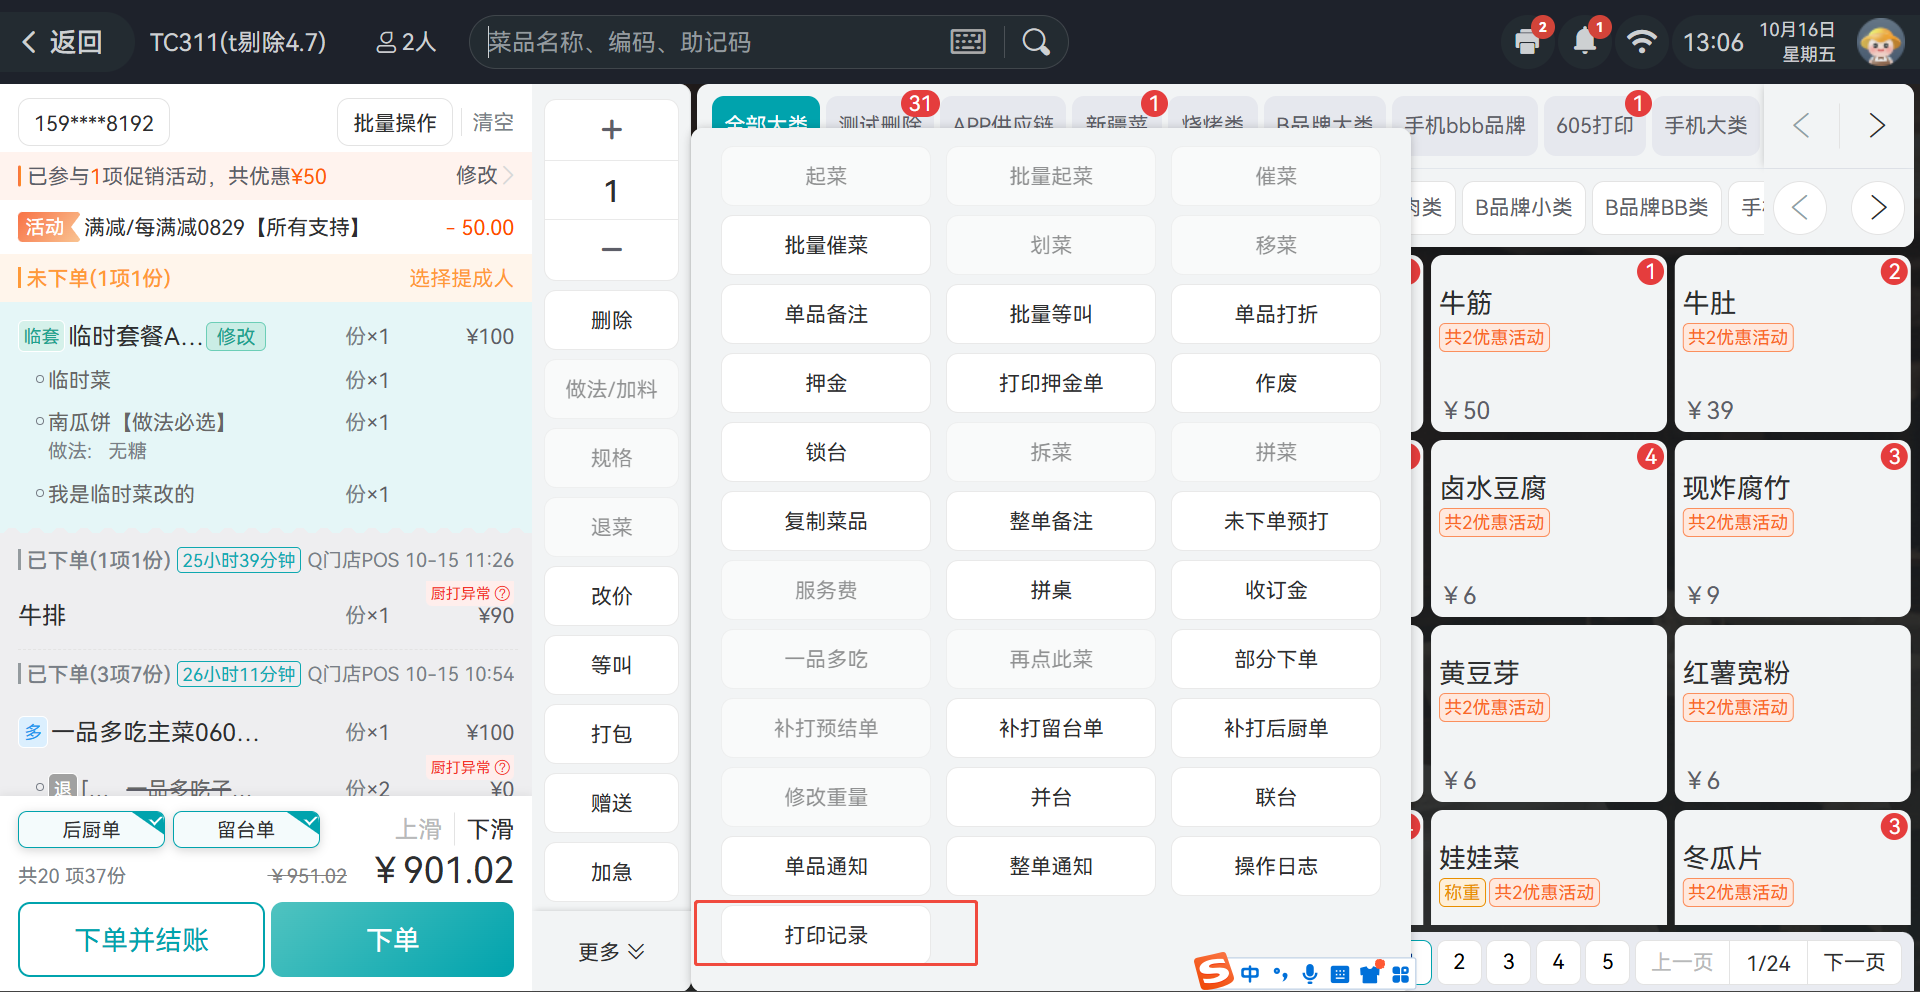The width and height of the screenshot is (1920, 992).
Task: Click the magnifier search icon
Action: pos(1036,42)
